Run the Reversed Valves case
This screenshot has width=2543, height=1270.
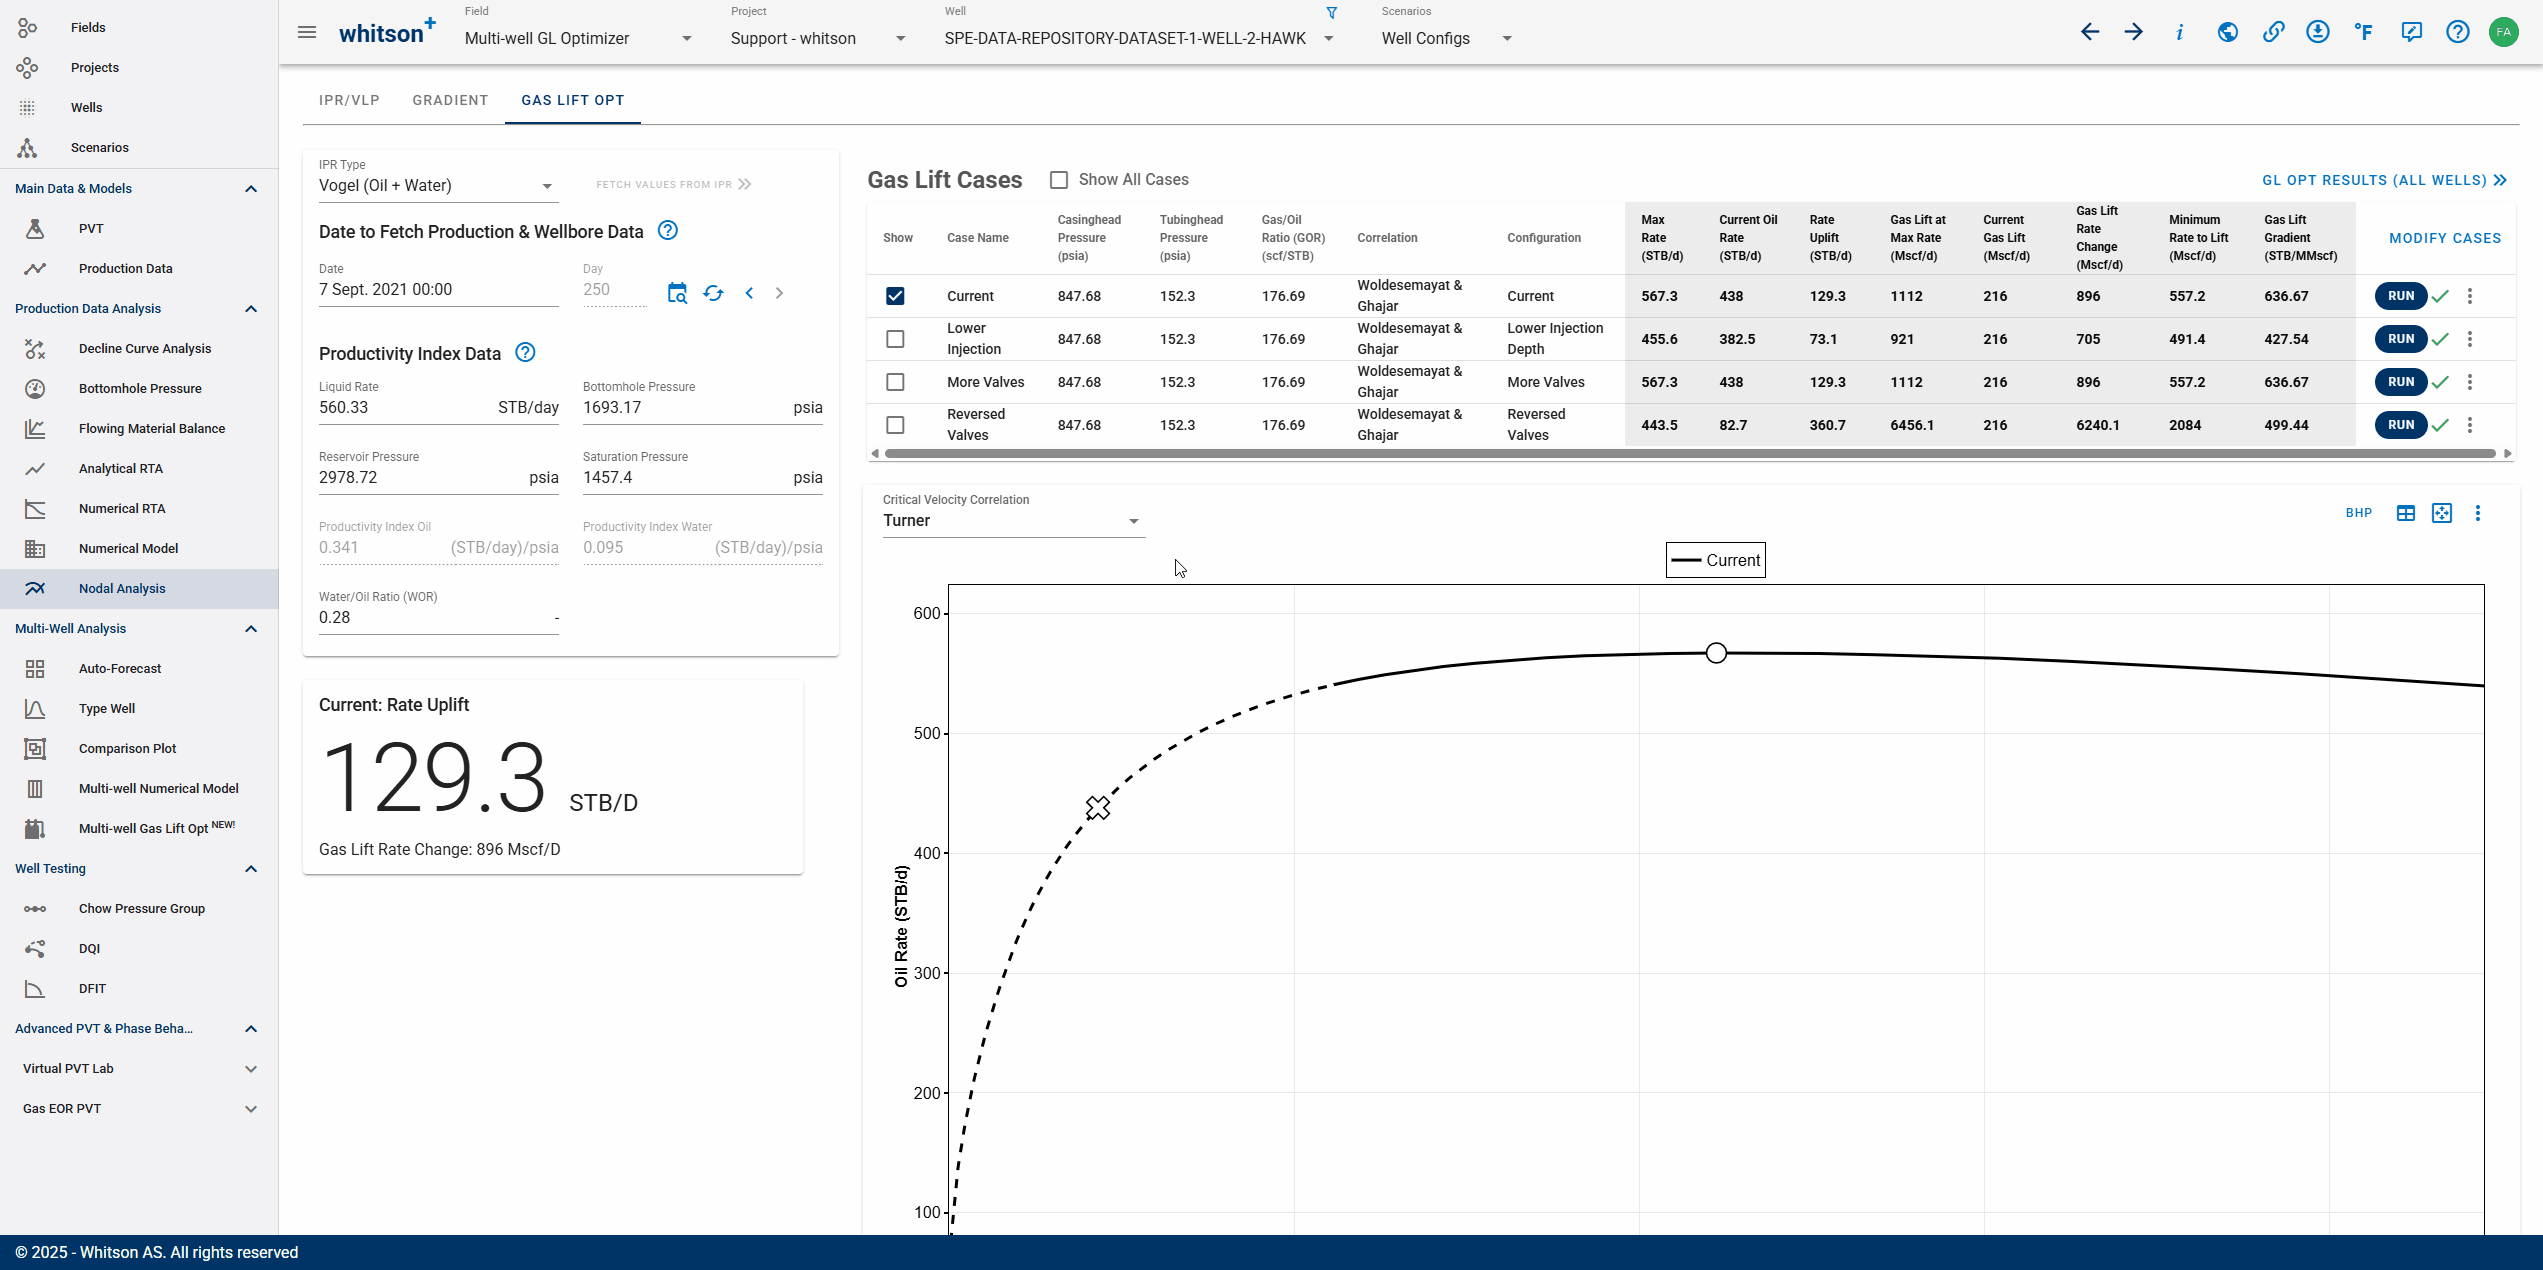pos(2400,425)
